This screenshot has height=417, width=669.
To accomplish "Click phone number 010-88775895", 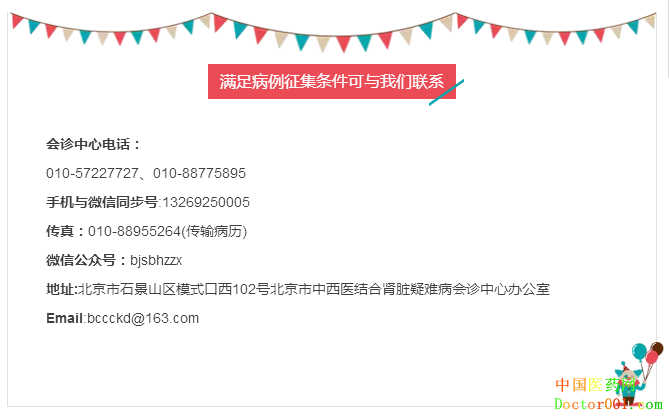I will pyautogui.click(x=199, y=173).
